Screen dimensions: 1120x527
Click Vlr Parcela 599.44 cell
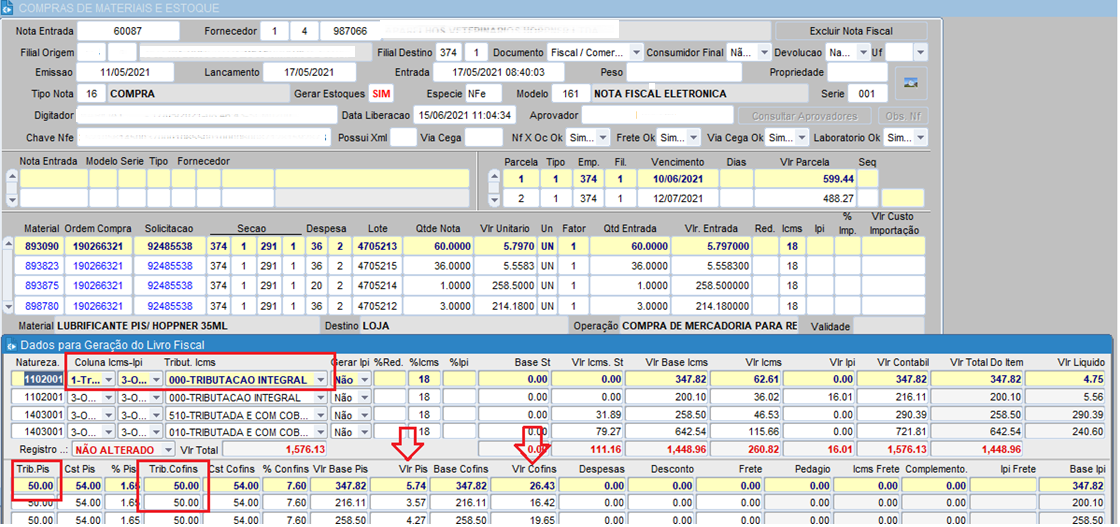click(806, 179)
